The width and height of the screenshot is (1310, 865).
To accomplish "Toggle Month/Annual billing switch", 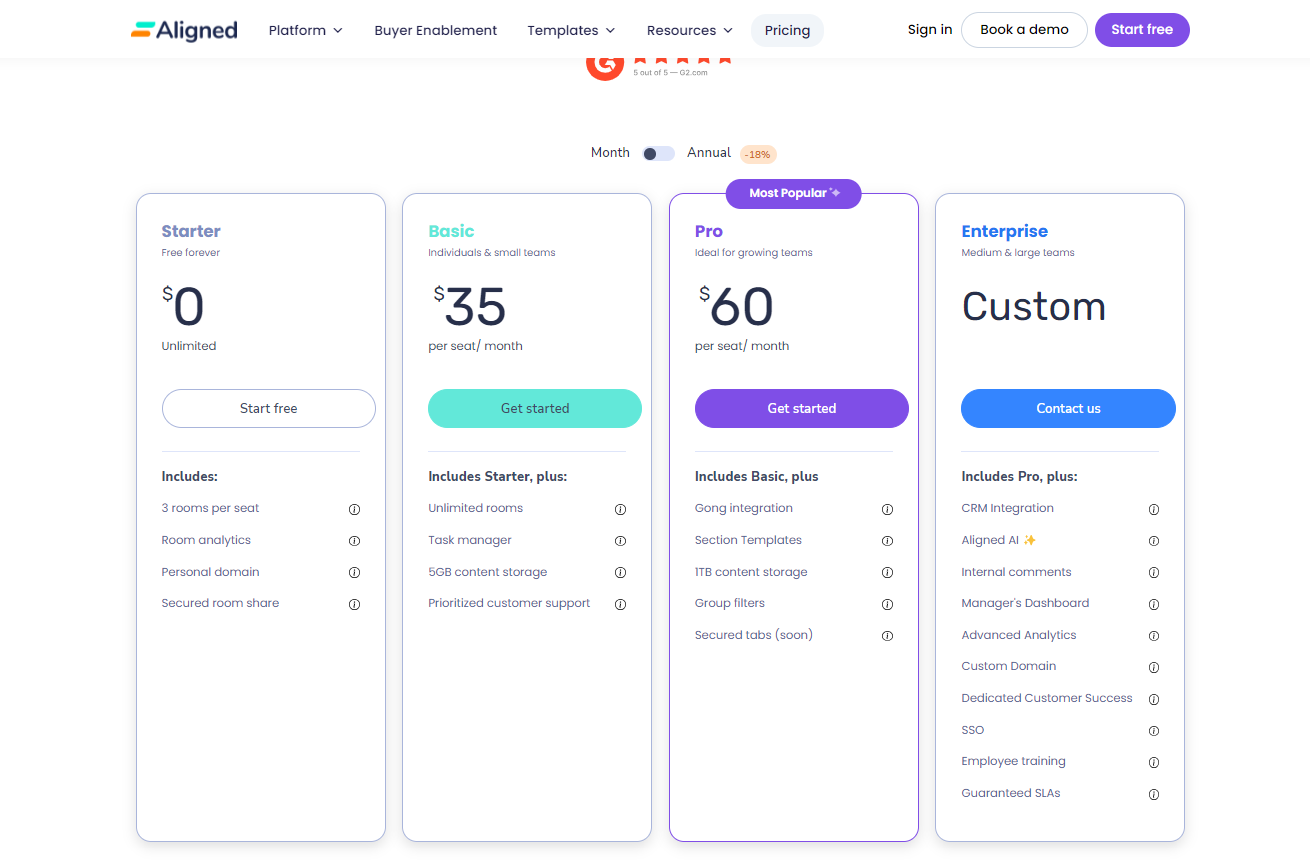I will (x=658, y=153).
